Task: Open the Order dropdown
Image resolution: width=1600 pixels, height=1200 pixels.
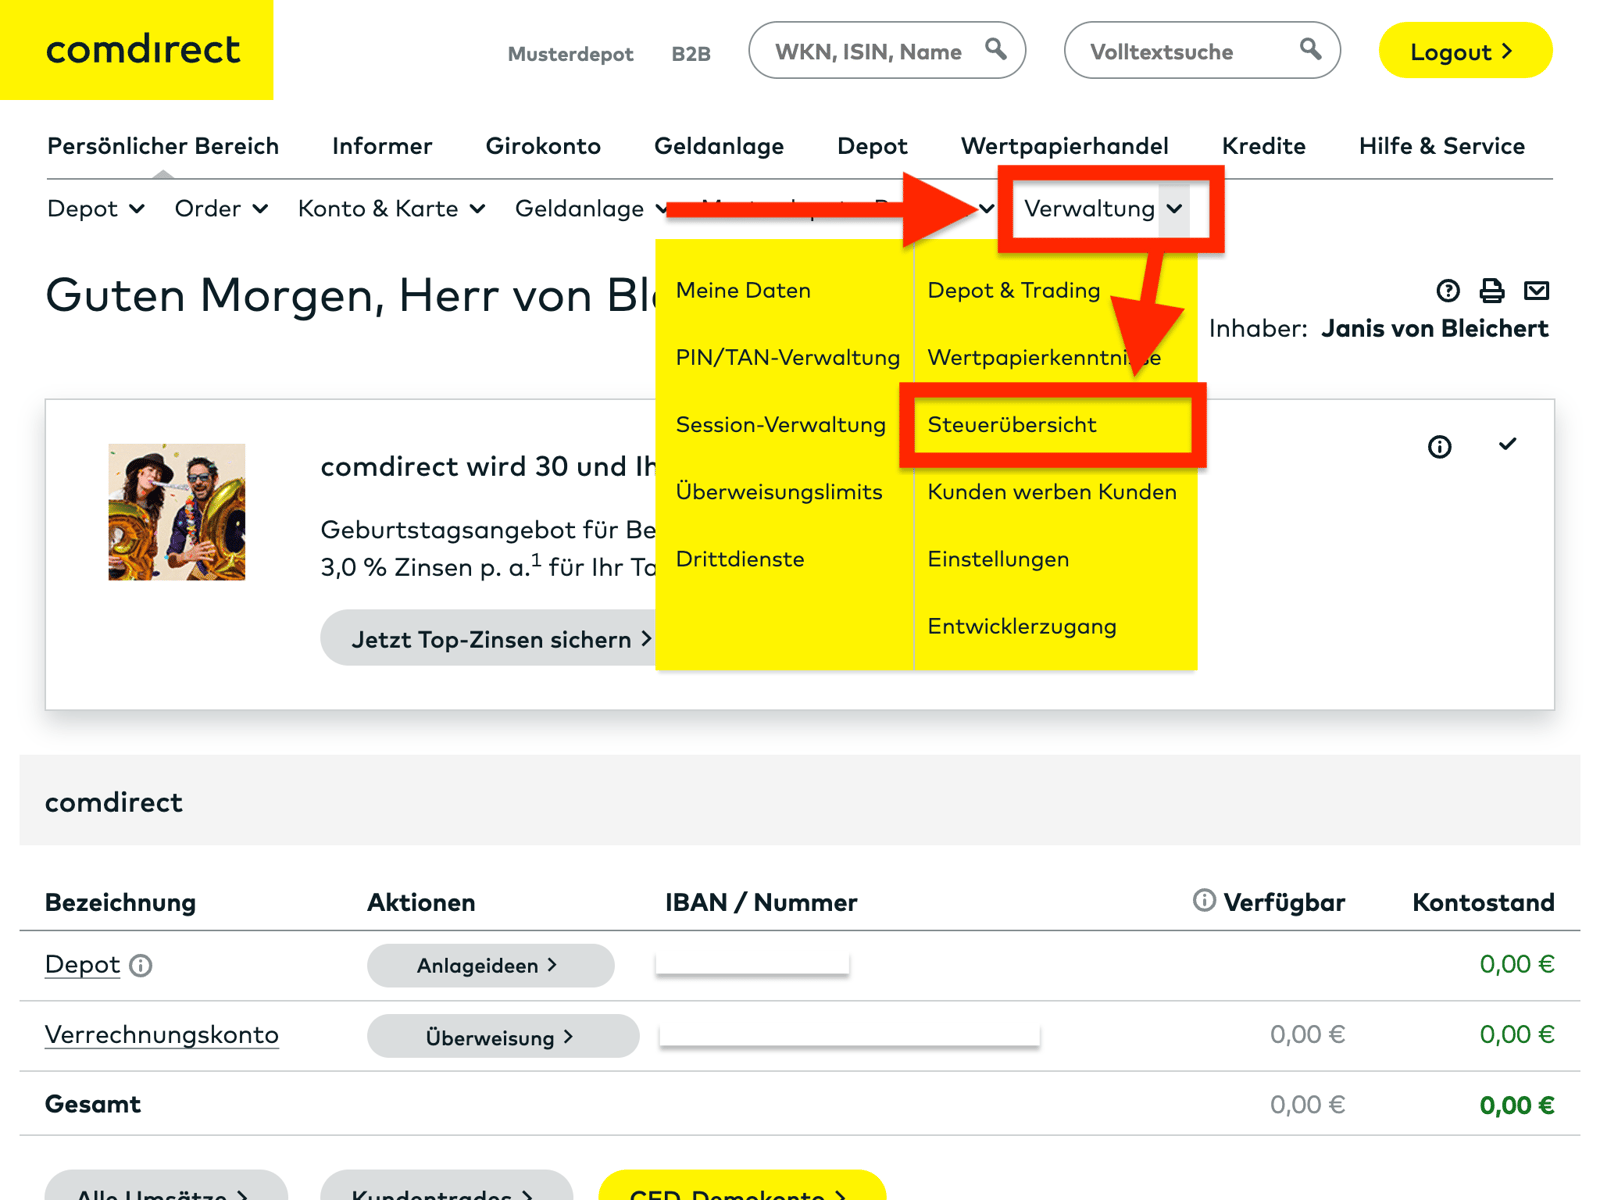Action: (221, 209)
